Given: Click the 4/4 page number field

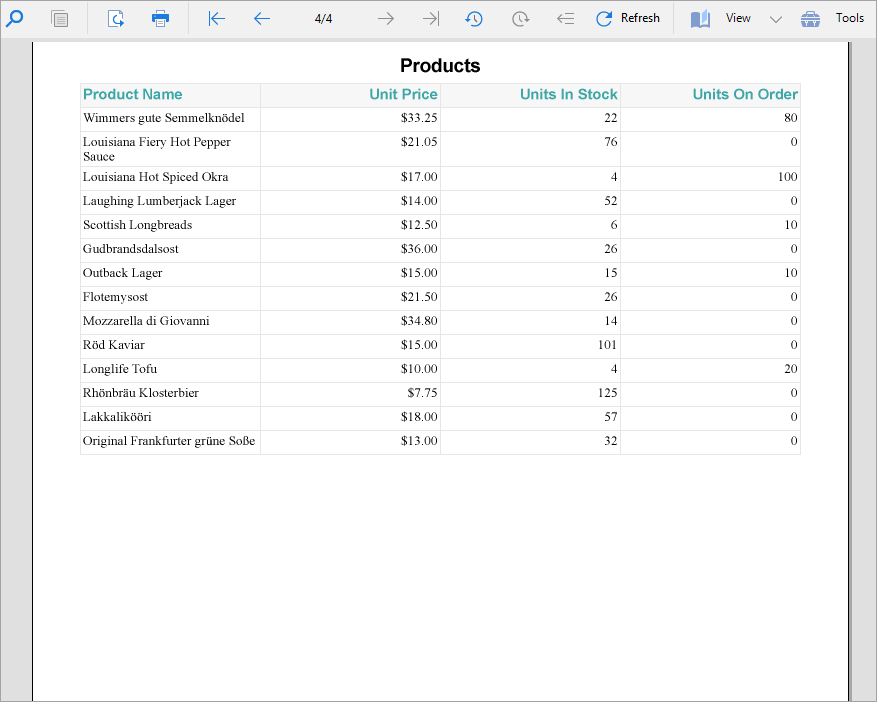Looking at the screenshot, I should 323,18.
